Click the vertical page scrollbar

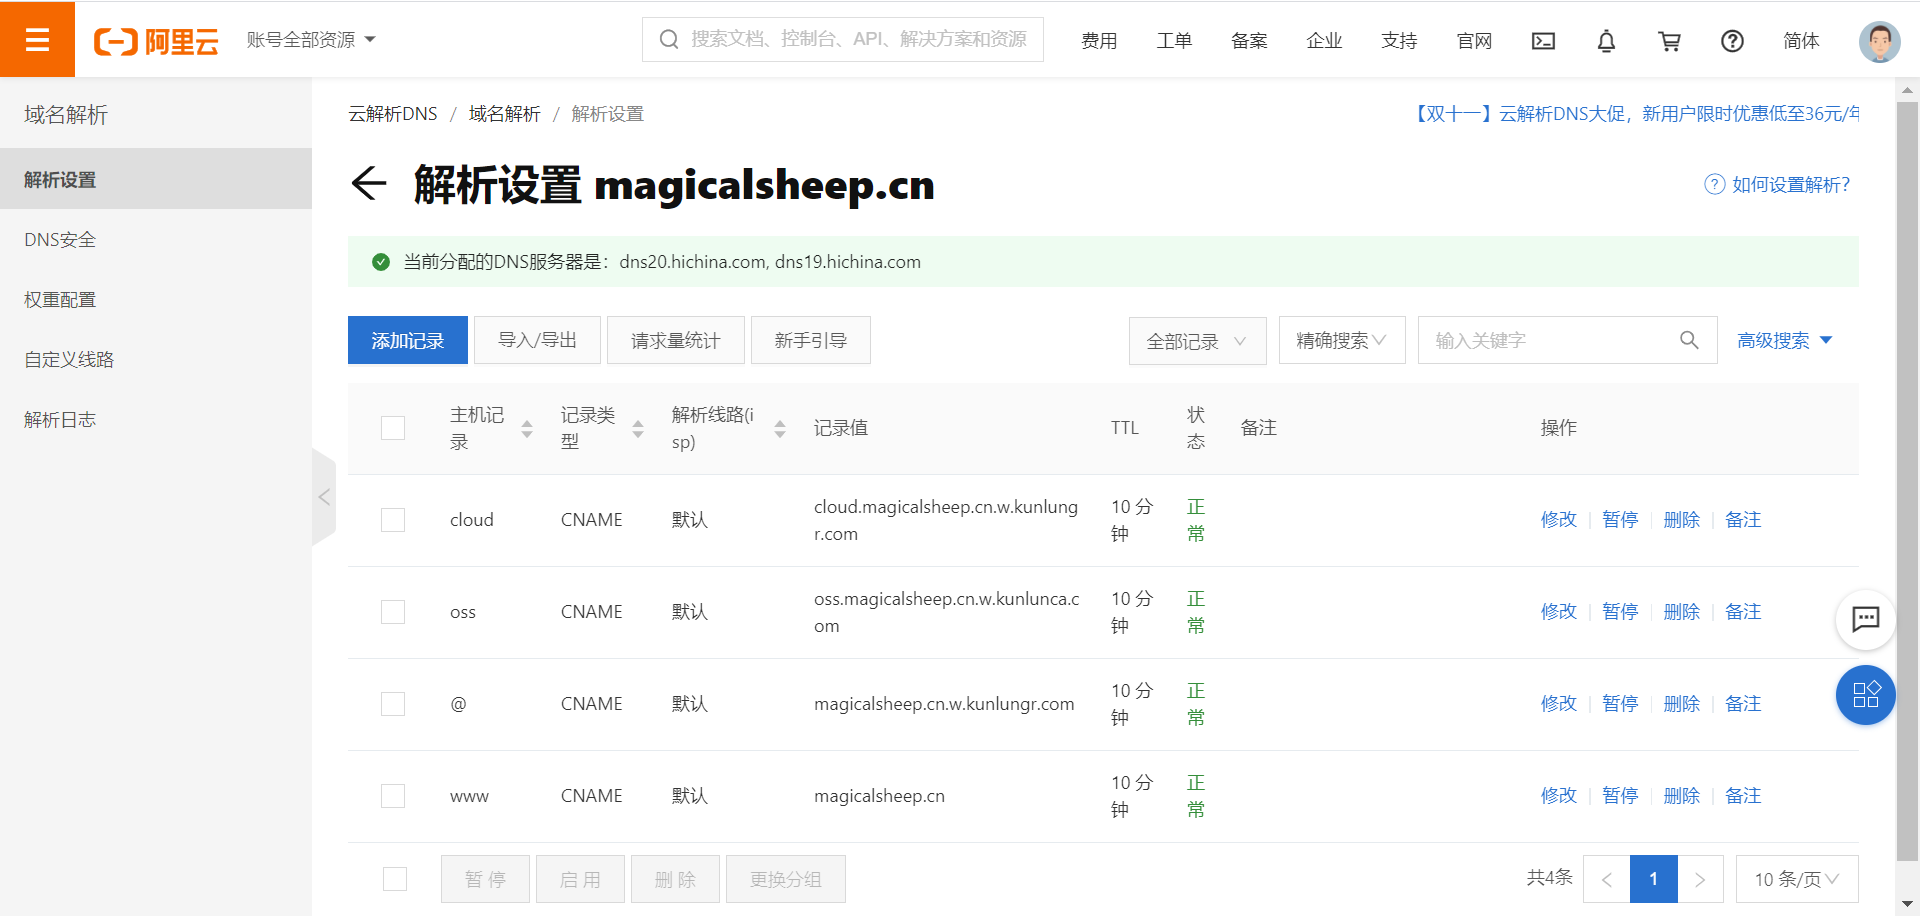coord(1907,480)
